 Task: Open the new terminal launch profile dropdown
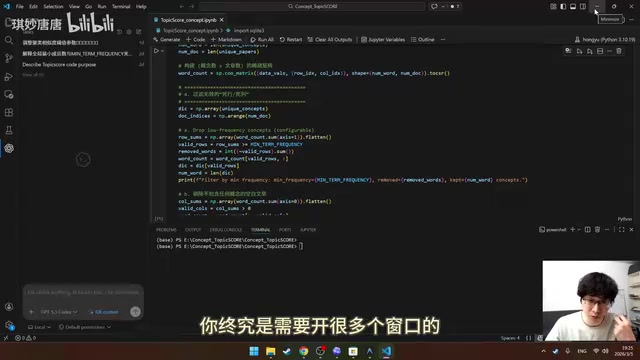579,230
